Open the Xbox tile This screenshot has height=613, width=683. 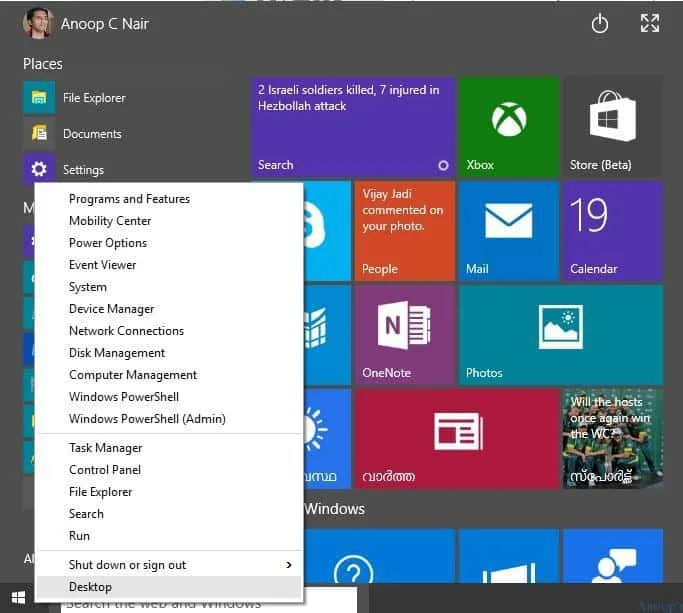point(509,127)
